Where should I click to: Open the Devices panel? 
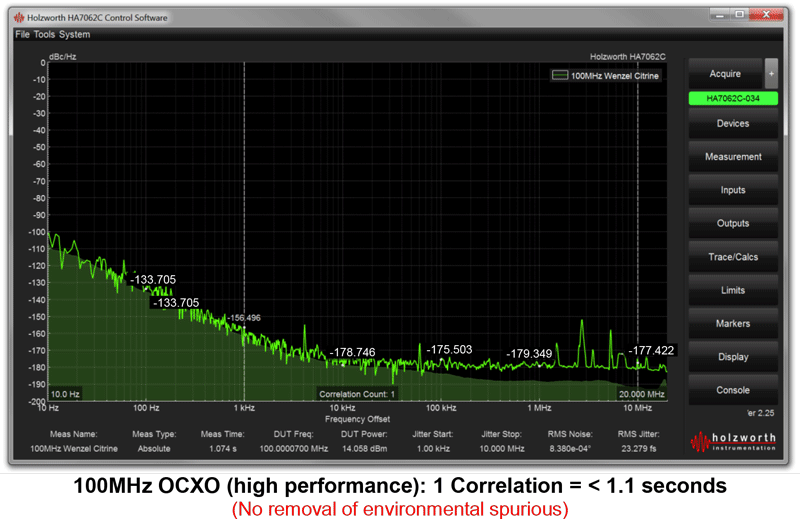coord(733,123)
